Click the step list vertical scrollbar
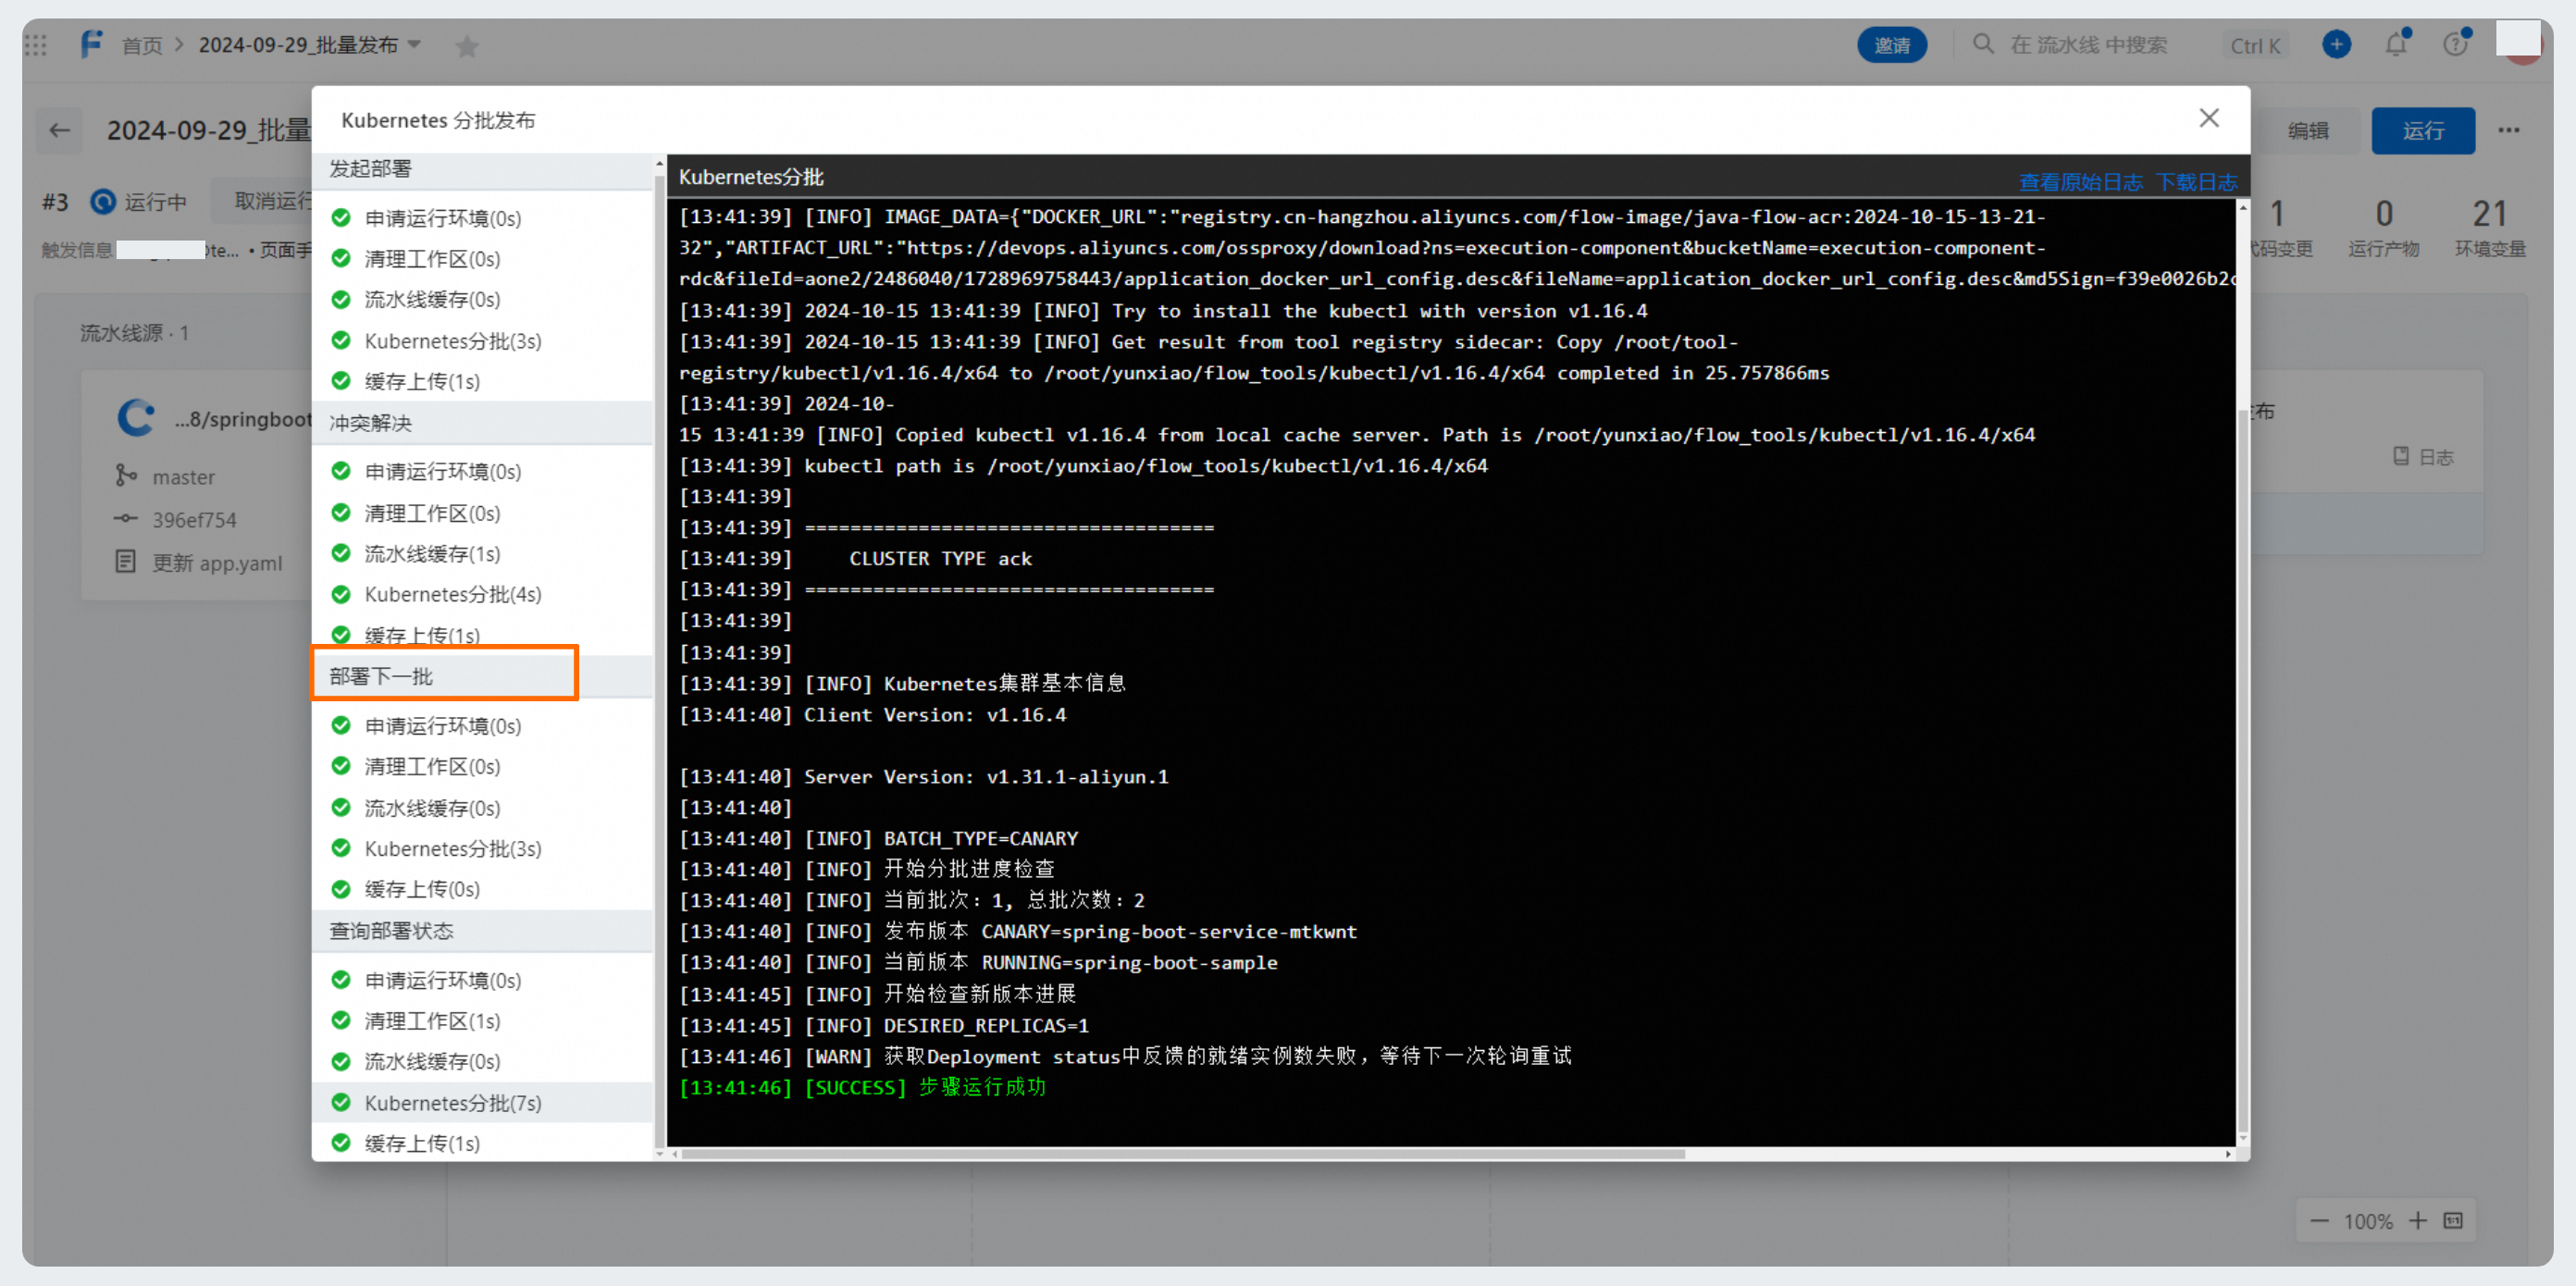The width and height of the screenshot is (2576, 1286). pos(659,660)
